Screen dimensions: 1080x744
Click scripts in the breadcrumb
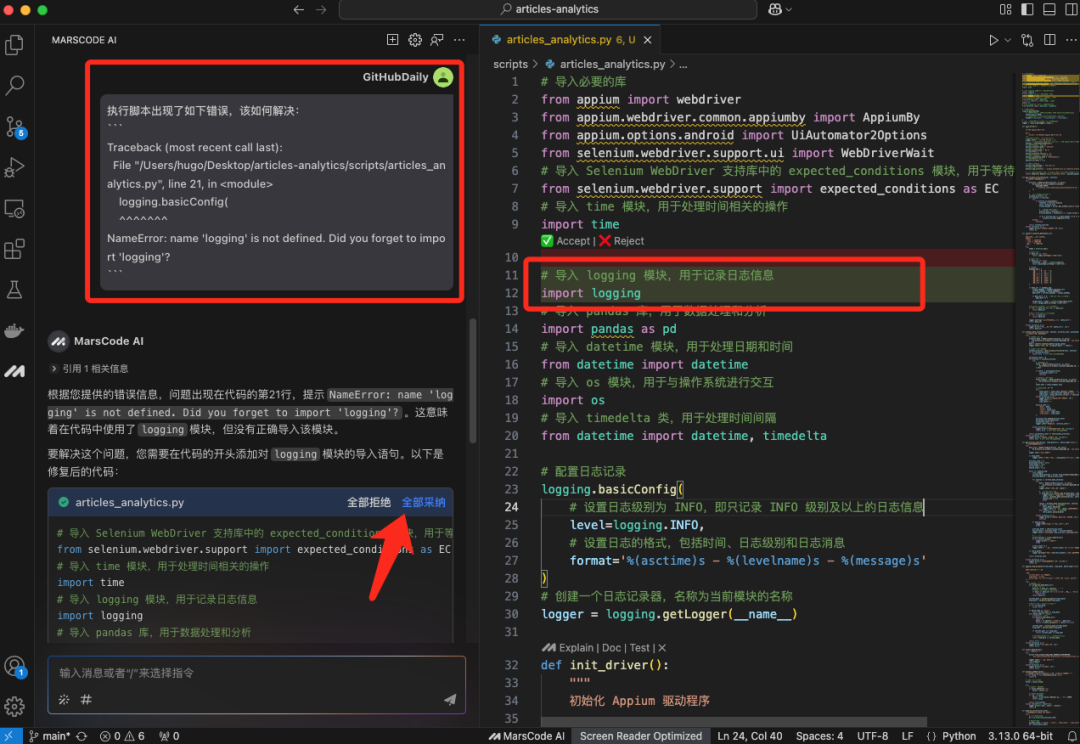(510, 64)
